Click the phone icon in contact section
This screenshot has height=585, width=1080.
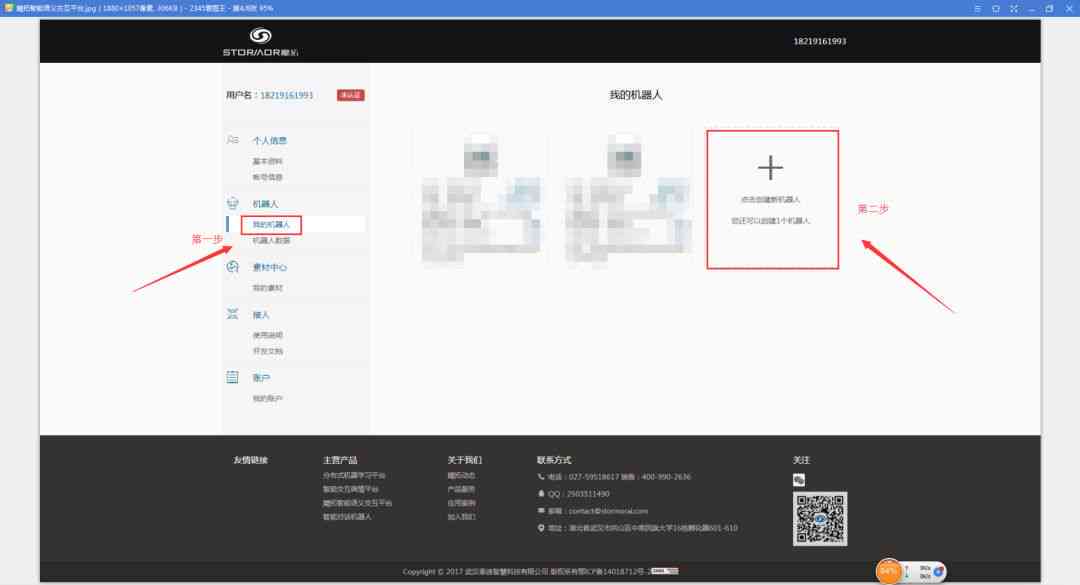click(541, 477)
